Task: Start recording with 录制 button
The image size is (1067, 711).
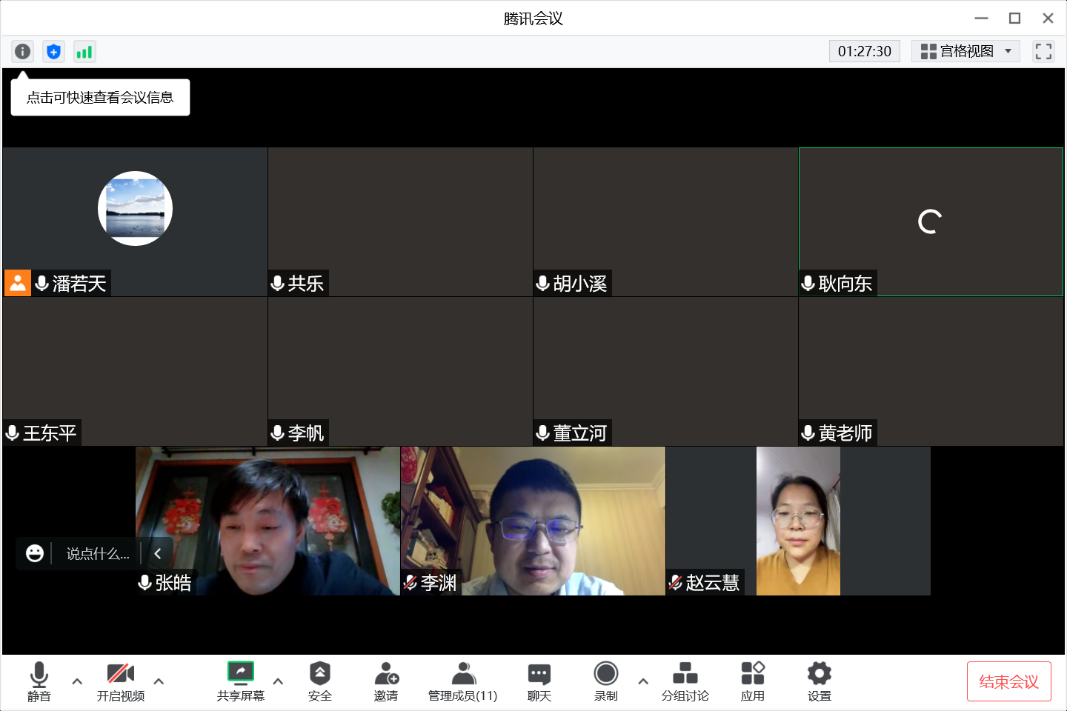Action: [605, 681]
